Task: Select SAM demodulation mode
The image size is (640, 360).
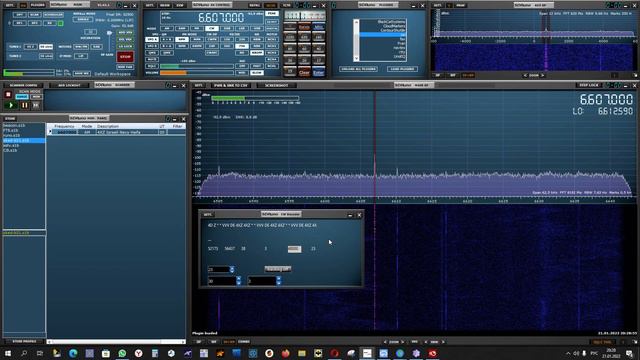Action: click(182, 29)
